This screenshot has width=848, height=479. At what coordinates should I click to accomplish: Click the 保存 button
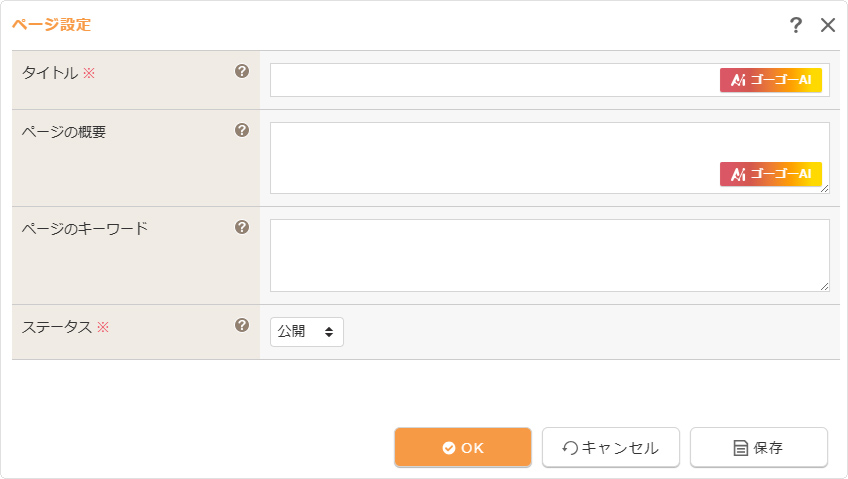click(x=758, y=448)
